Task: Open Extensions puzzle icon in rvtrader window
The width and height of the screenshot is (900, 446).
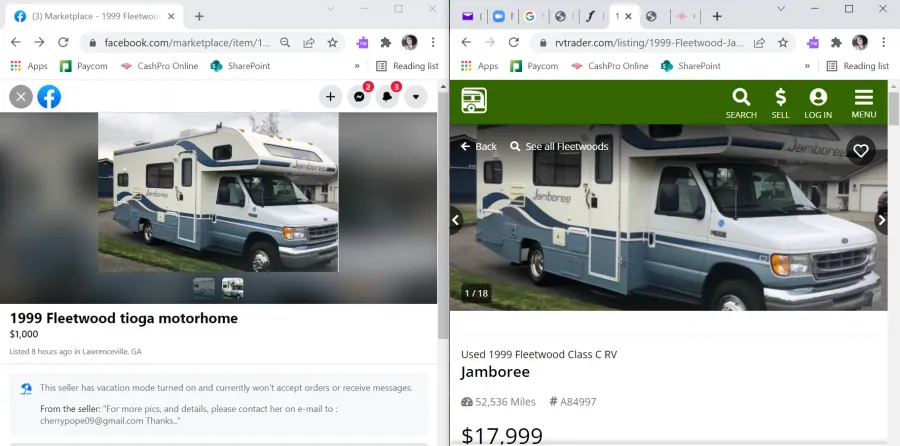Action: 836,42
